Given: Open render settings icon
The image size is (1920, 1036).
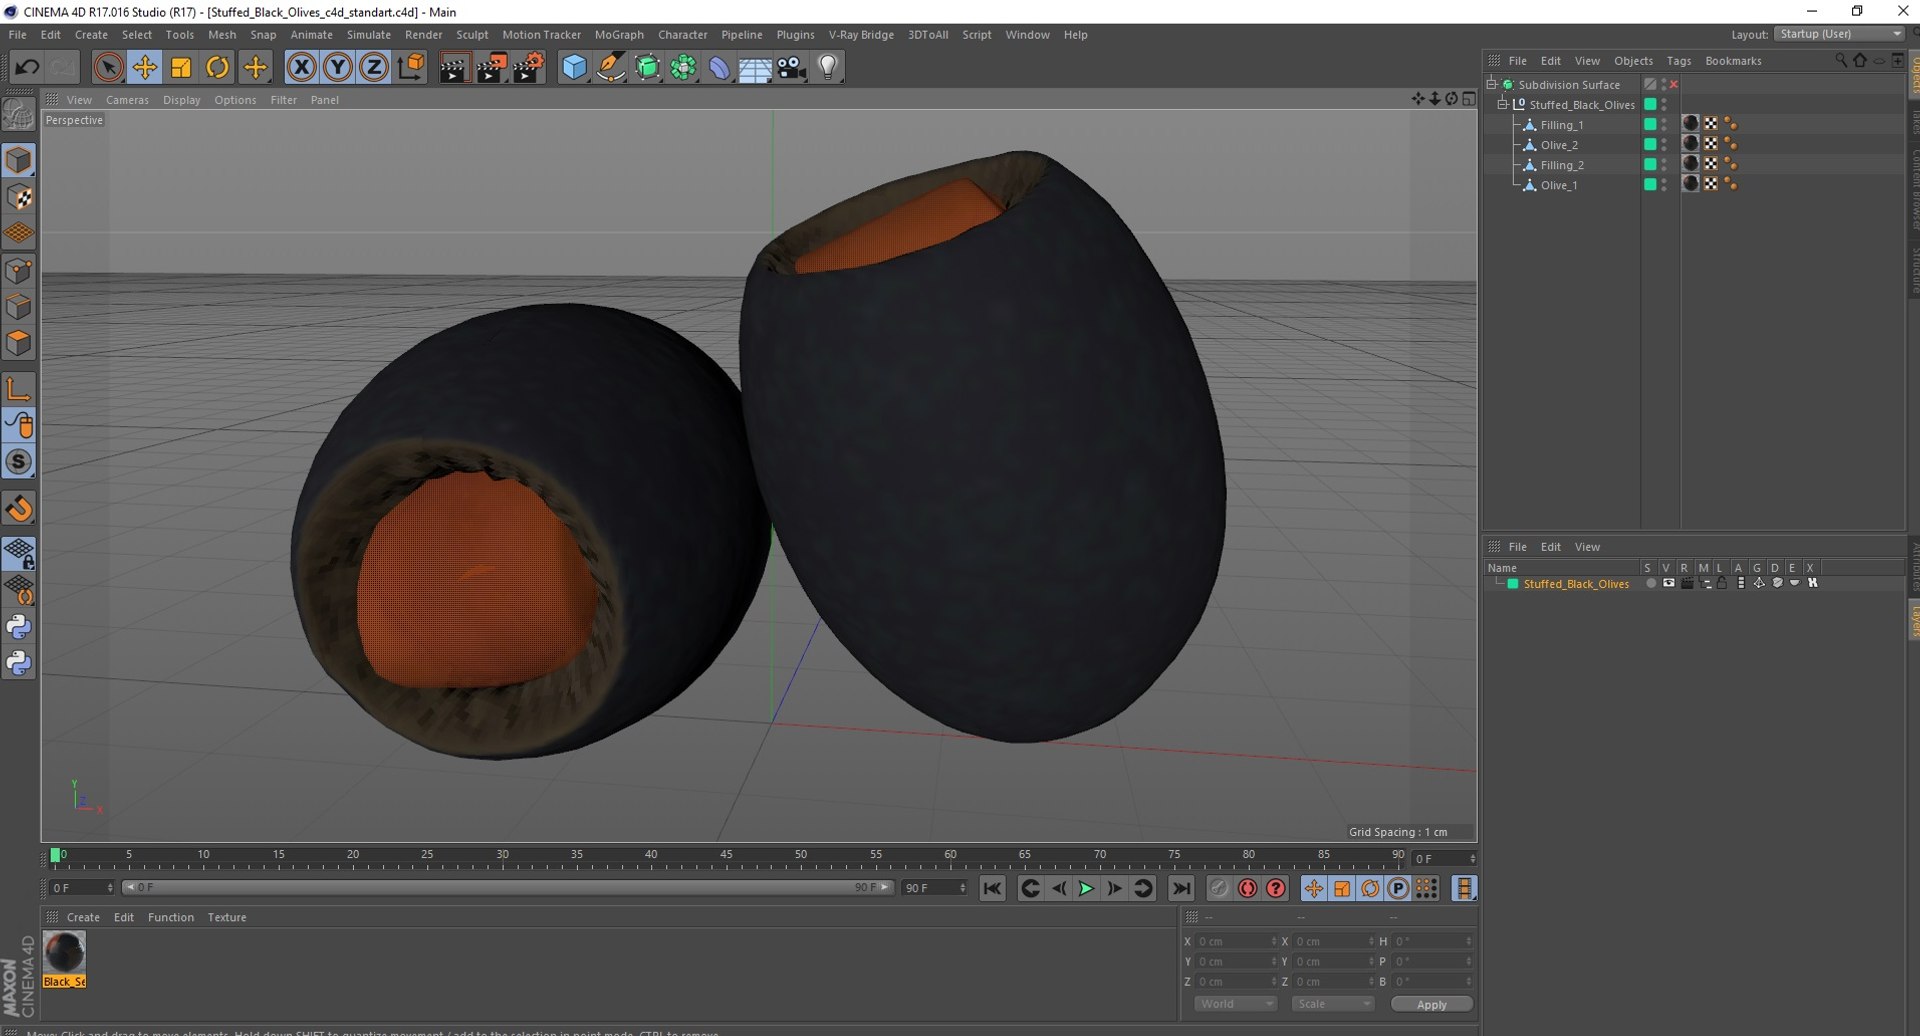Looking at the screenshot, I should (529, 67).
